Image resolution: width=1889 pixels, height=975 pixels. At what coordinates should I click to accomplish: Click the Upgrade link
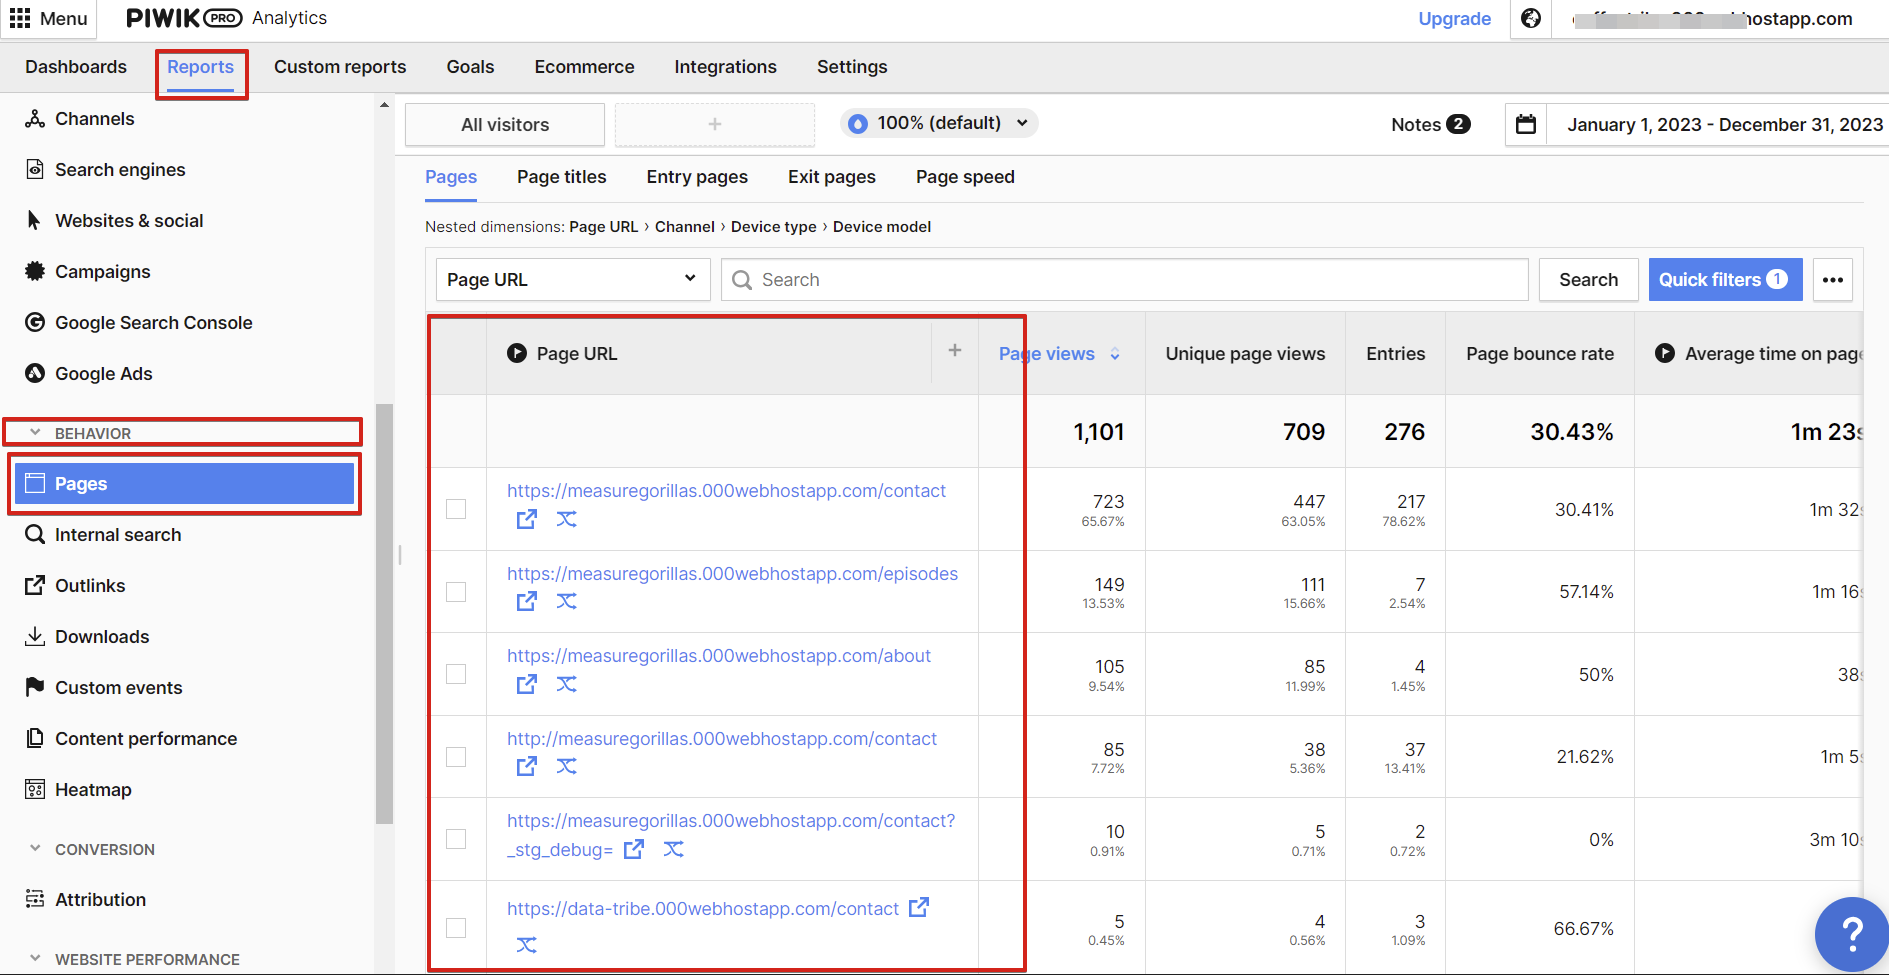(1454, 18)
